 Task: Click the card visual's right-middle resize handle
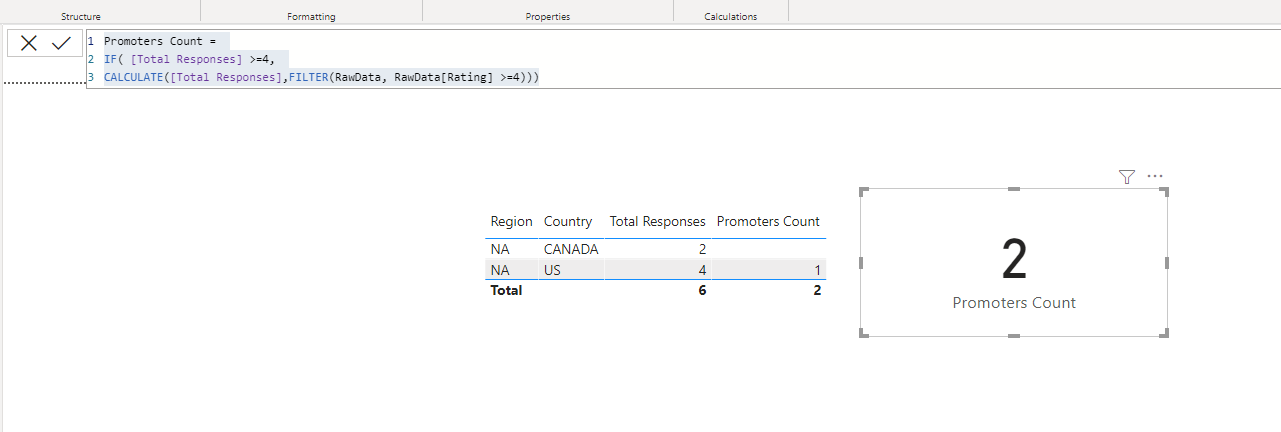coord(1167,262)
